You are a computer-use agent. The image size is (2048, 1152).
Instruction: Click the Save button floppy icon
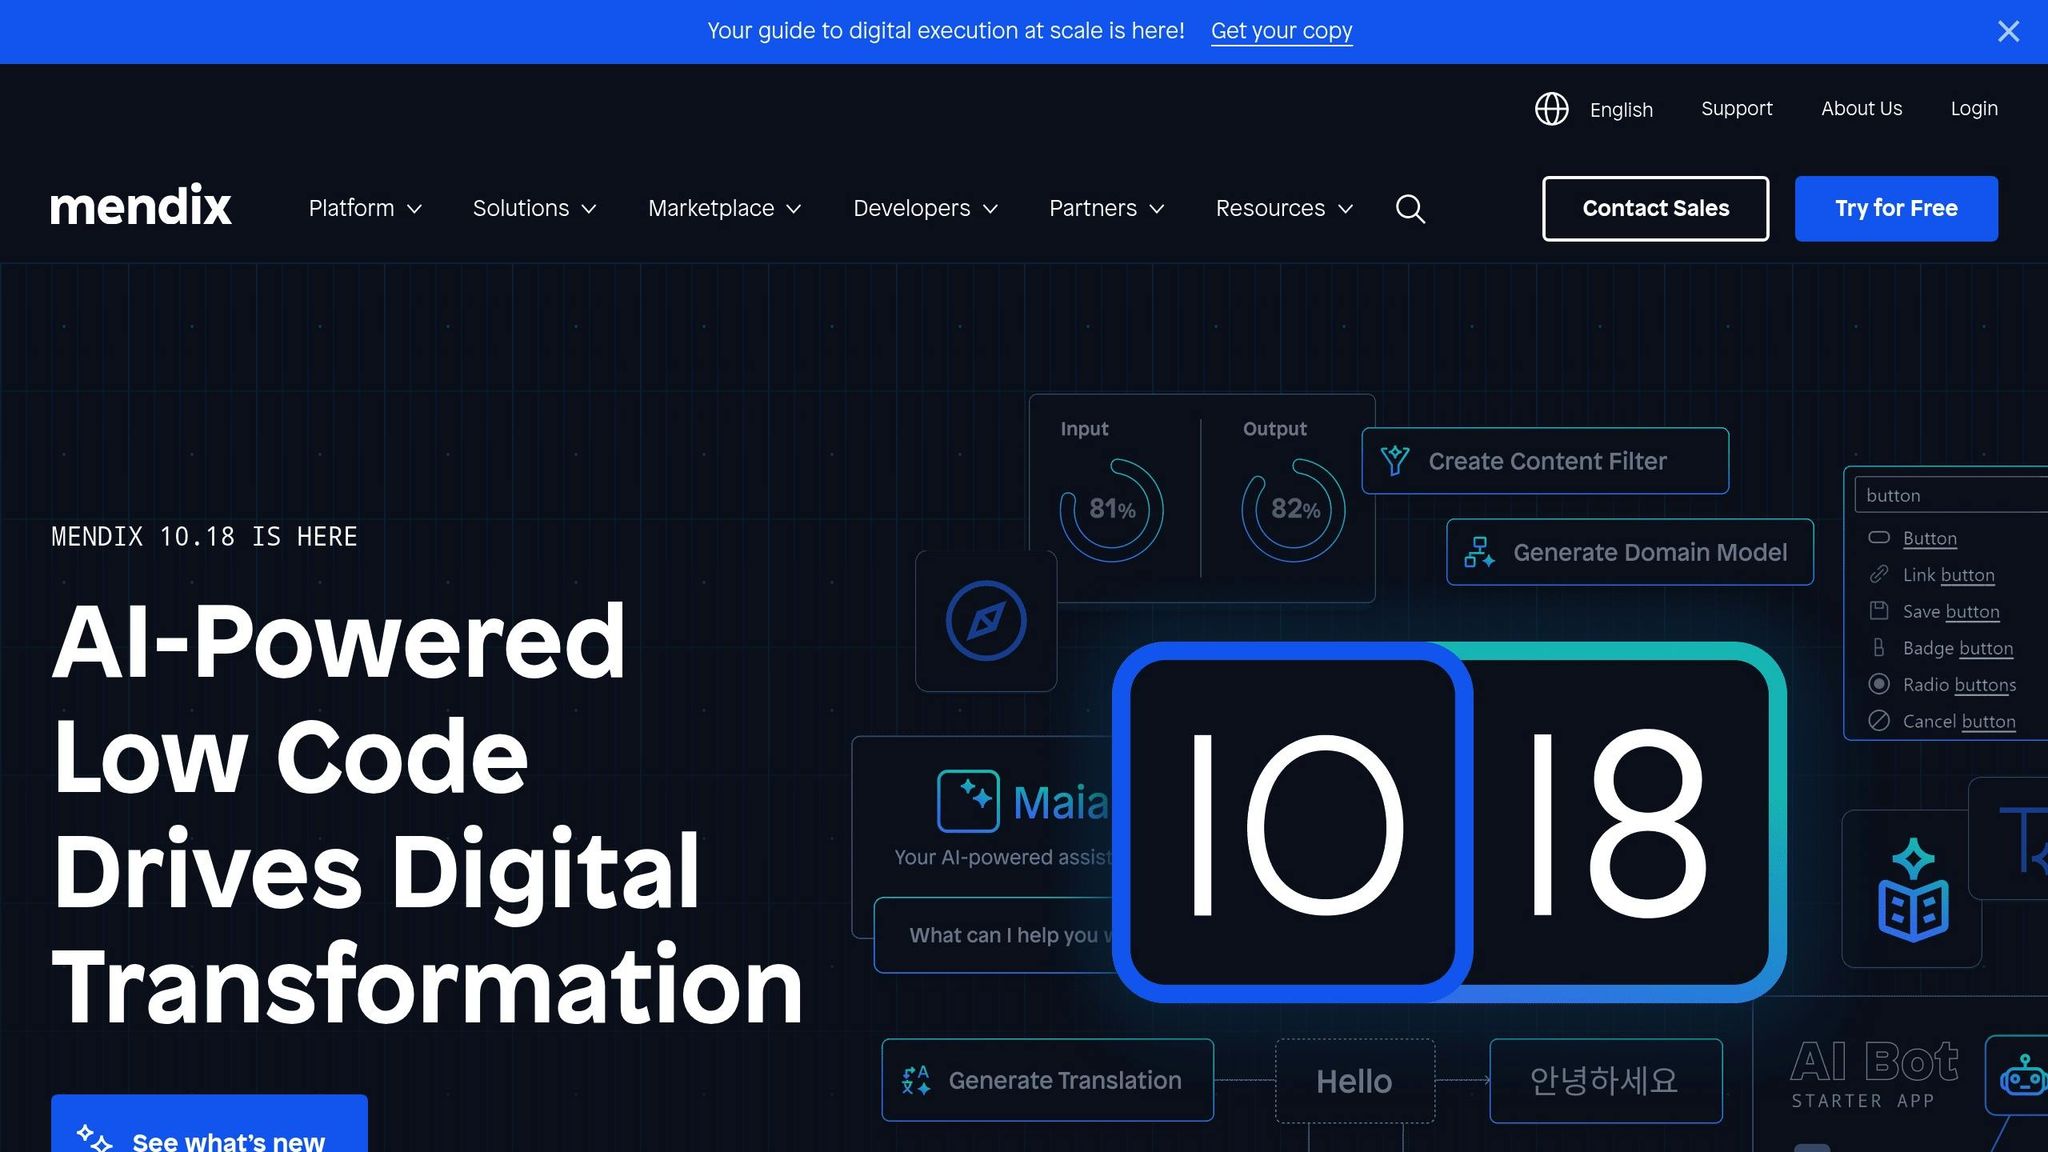[x=1879, y=611]
